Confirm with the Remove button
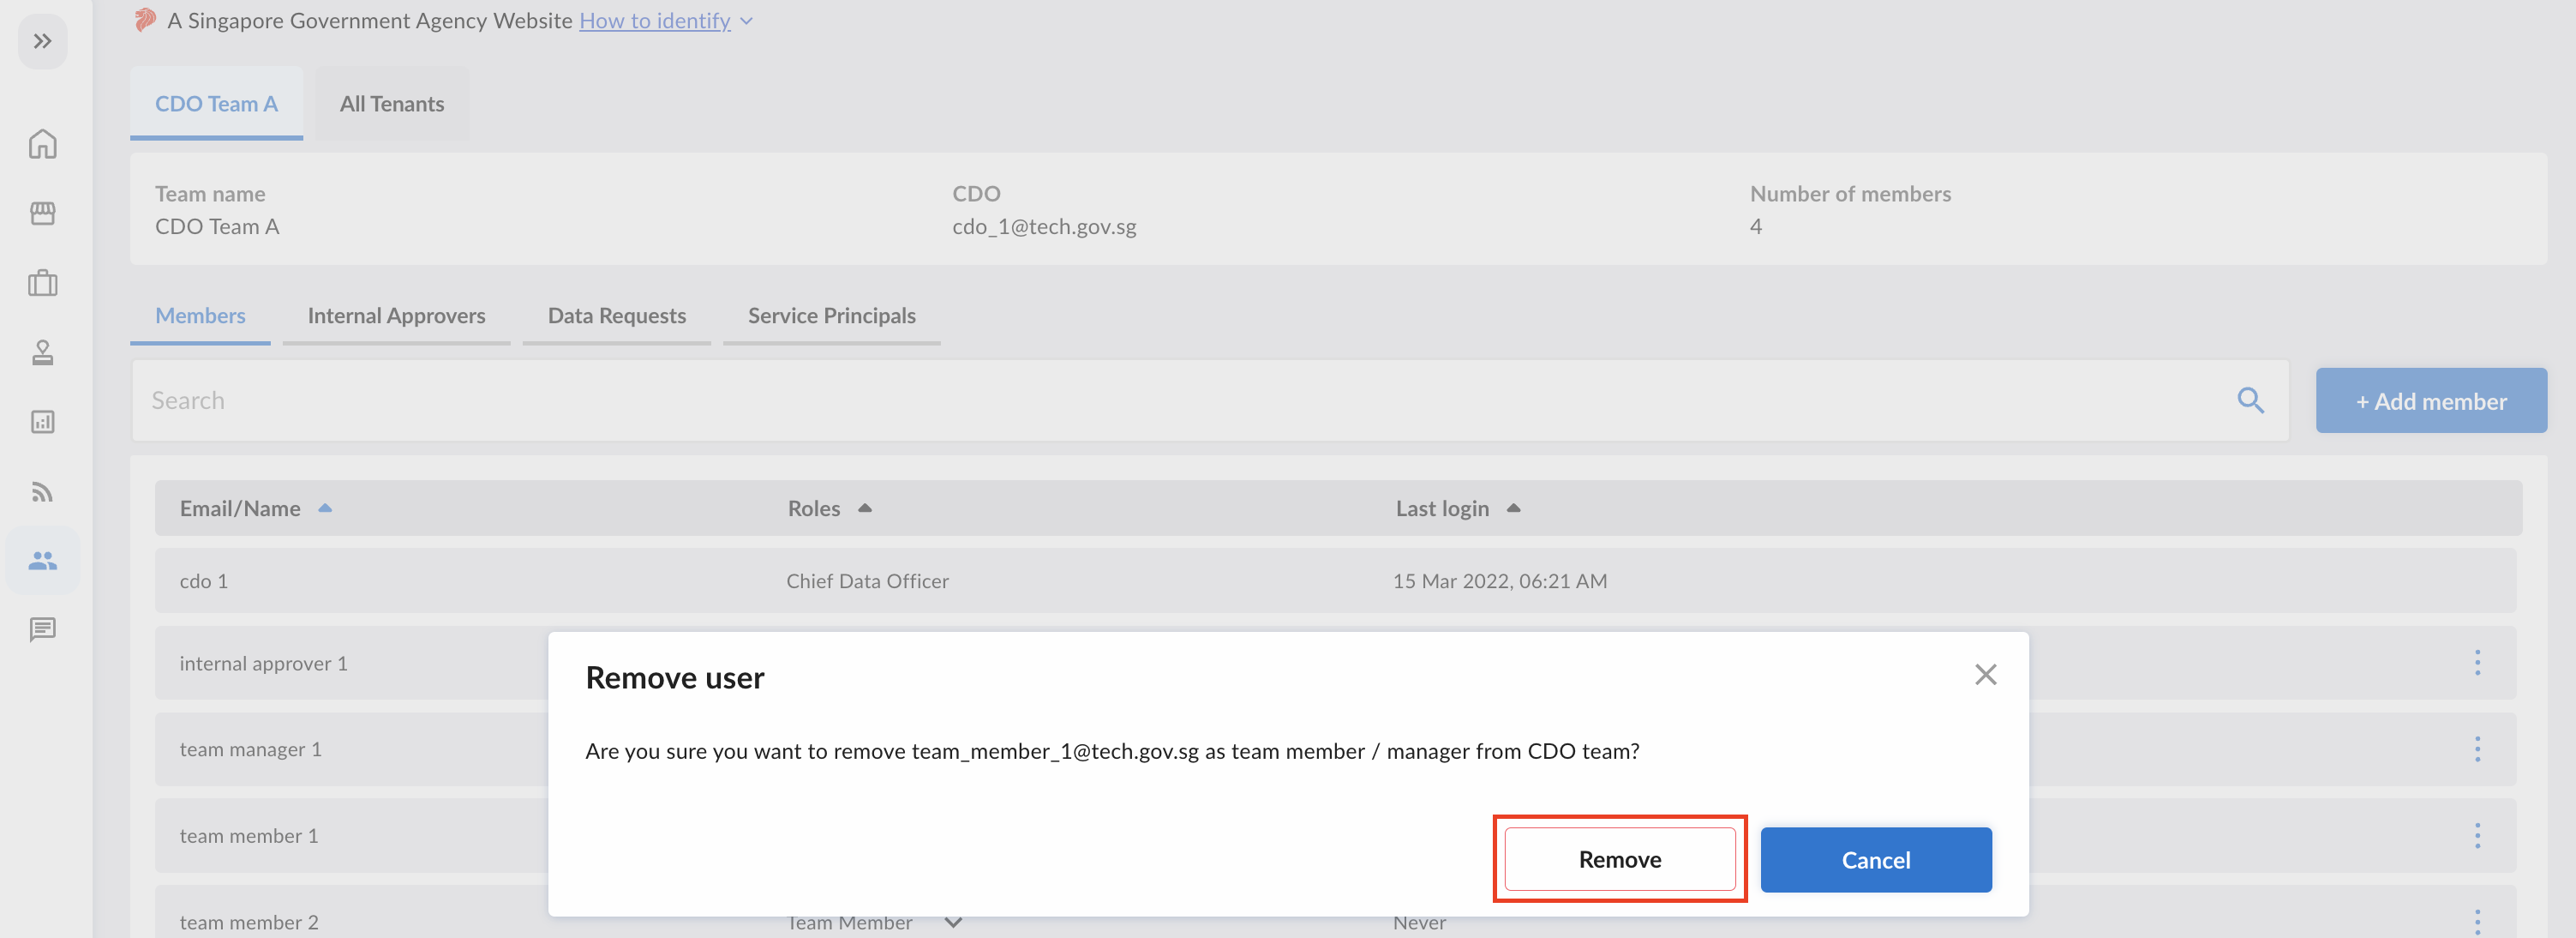The width and height of the screenshot is (2576, 938). 1619,859
